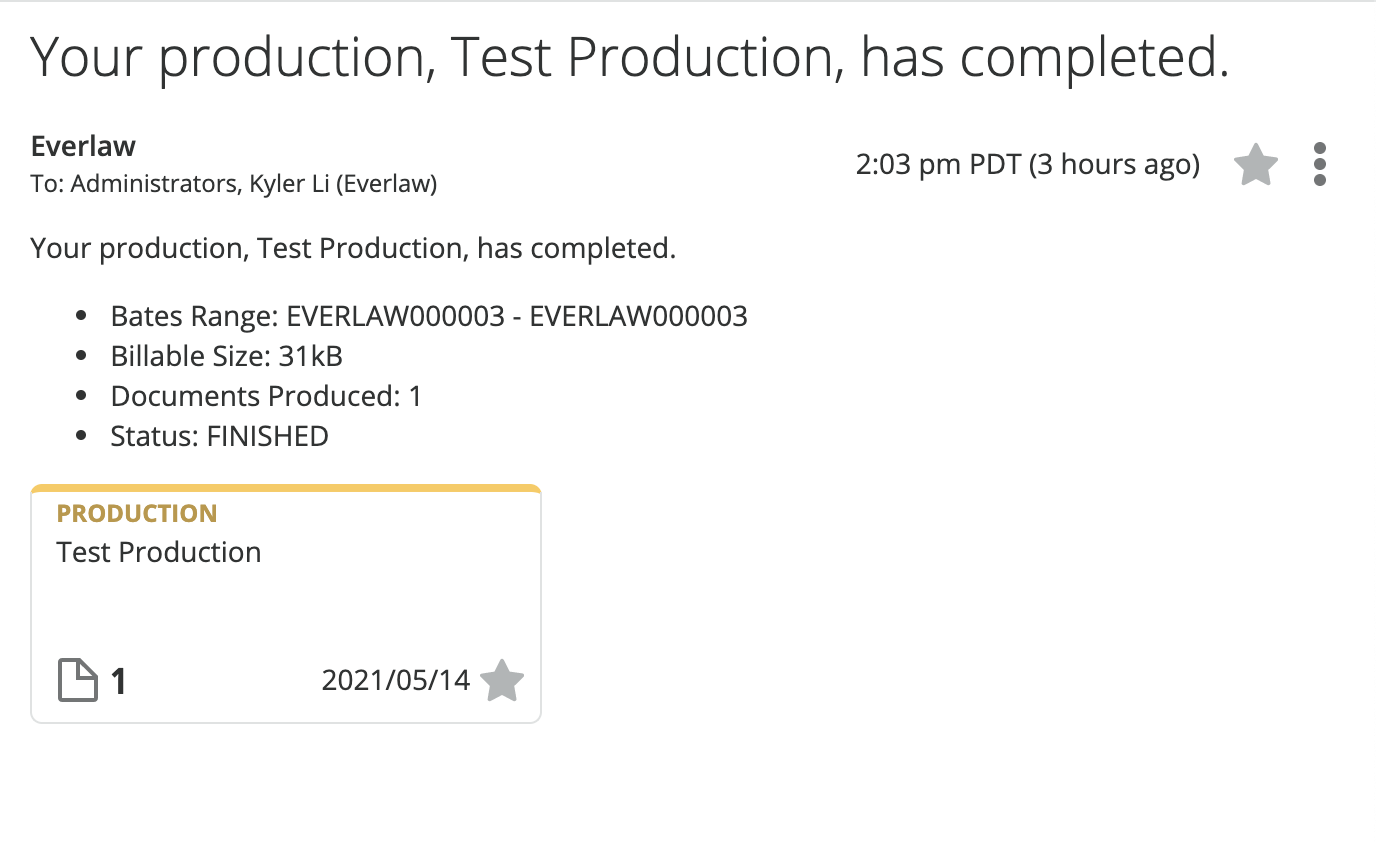Image resolution: width=1376 pixels, height=842 pixels.
Task: Click the recipients line with Kyler Li
Action: tap(234, 184)
